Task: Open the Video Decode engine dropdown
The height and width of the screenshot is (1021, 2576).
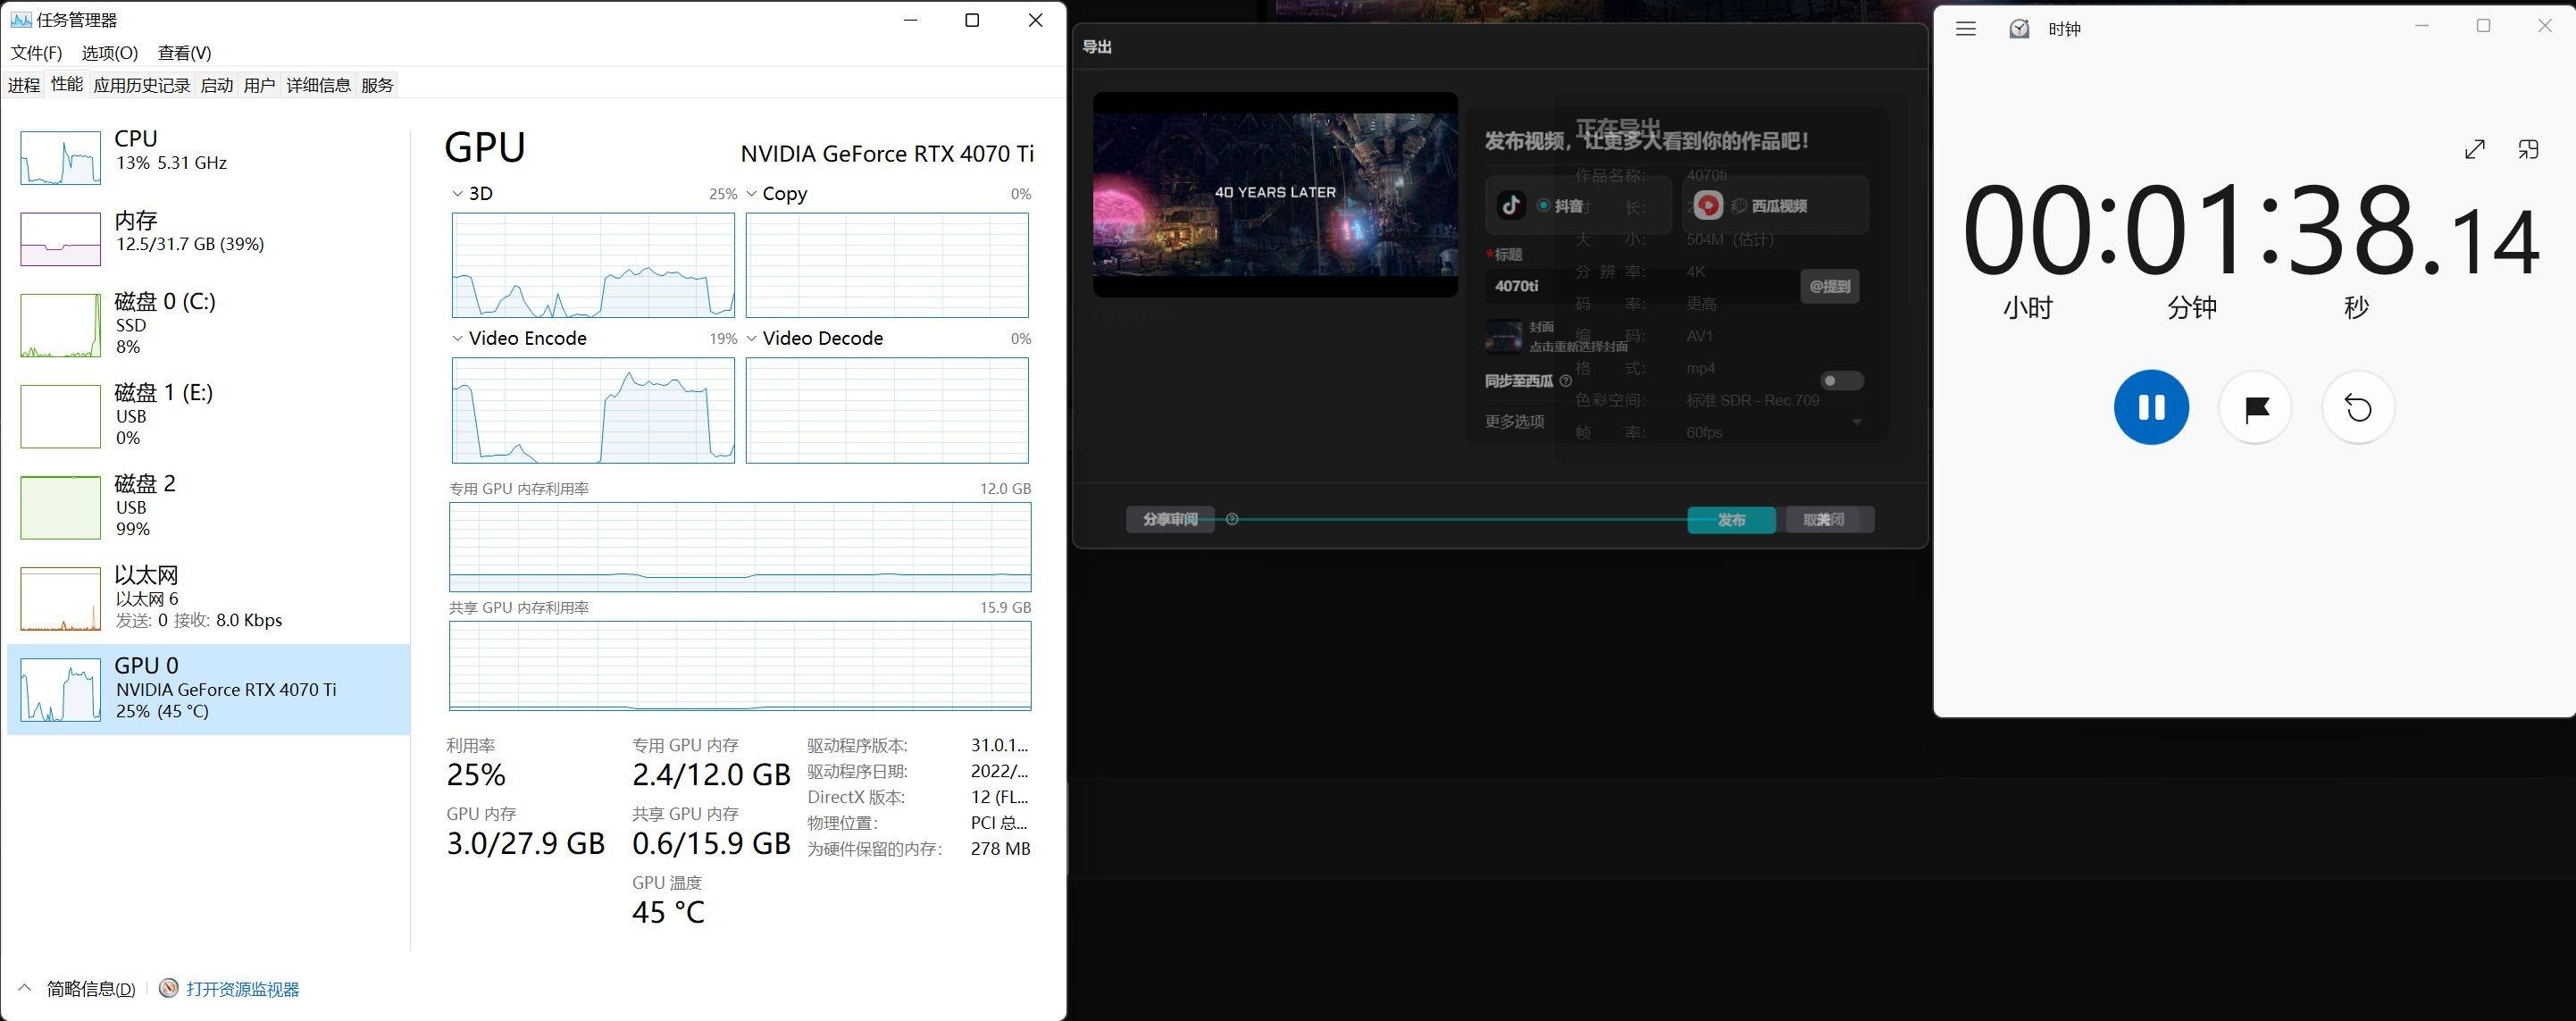Action: tap(752, 339)
